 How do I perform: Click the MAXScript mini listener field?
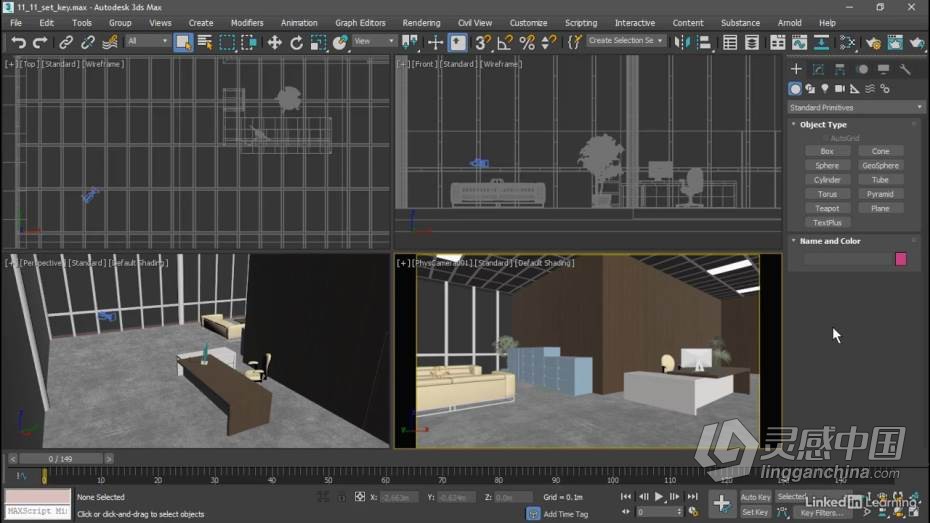(37, 511)
